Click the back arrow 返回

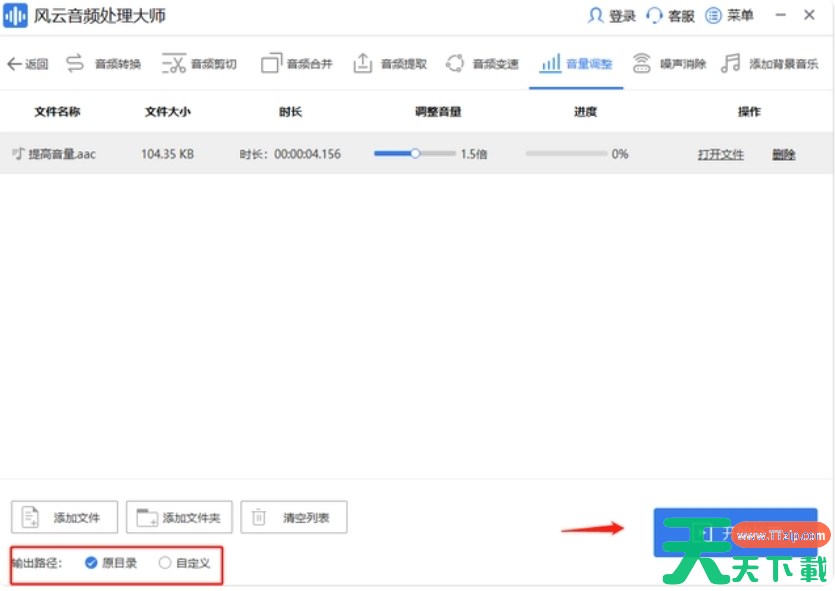tap(27, 61)
